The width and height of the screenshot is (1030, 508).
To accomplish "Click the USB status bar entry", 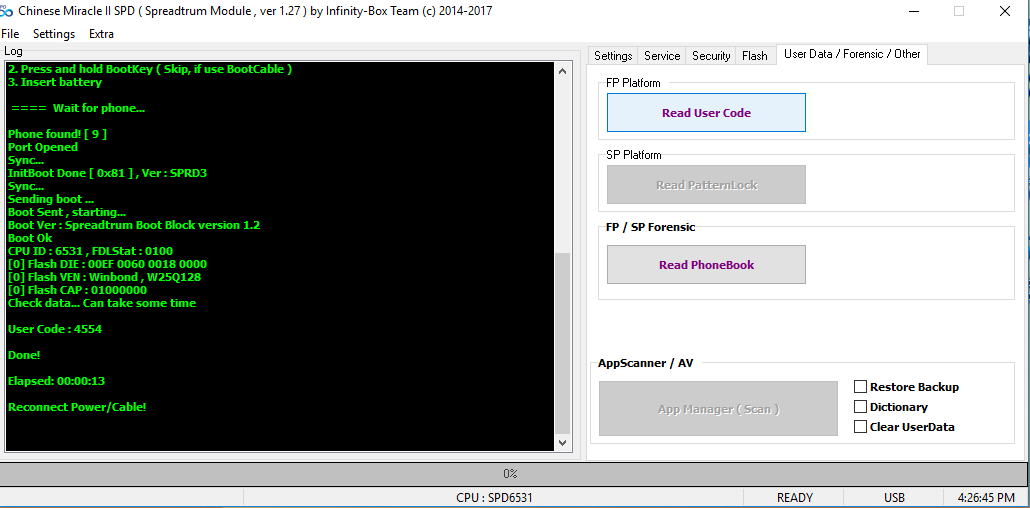I will (x=894, y=497).
